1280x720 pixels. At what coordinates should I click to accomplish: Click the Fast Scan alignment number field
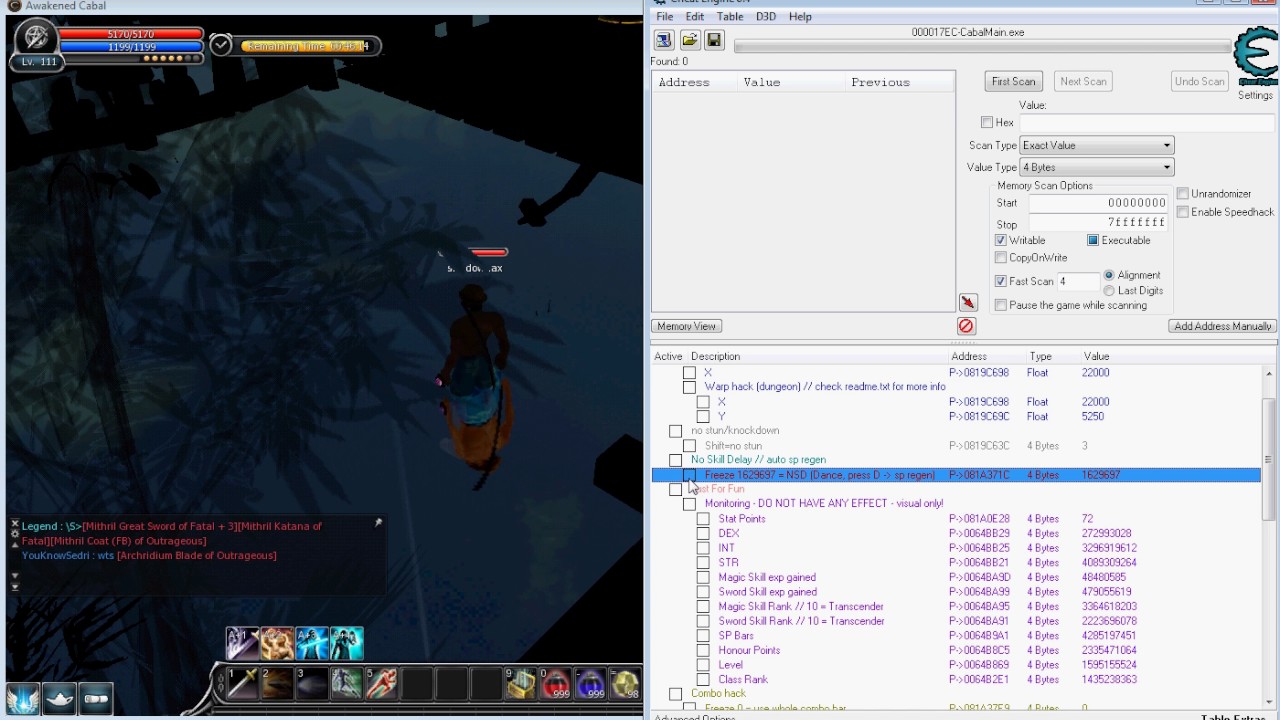[x=1077, y=281]
